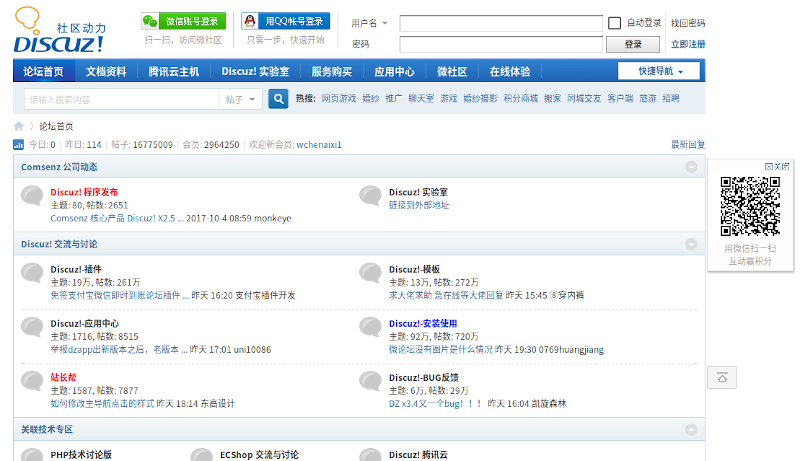This screenshot has width=800, height=461.
Task: Select the 微社区 navigation tab
Action: point(452,71)
